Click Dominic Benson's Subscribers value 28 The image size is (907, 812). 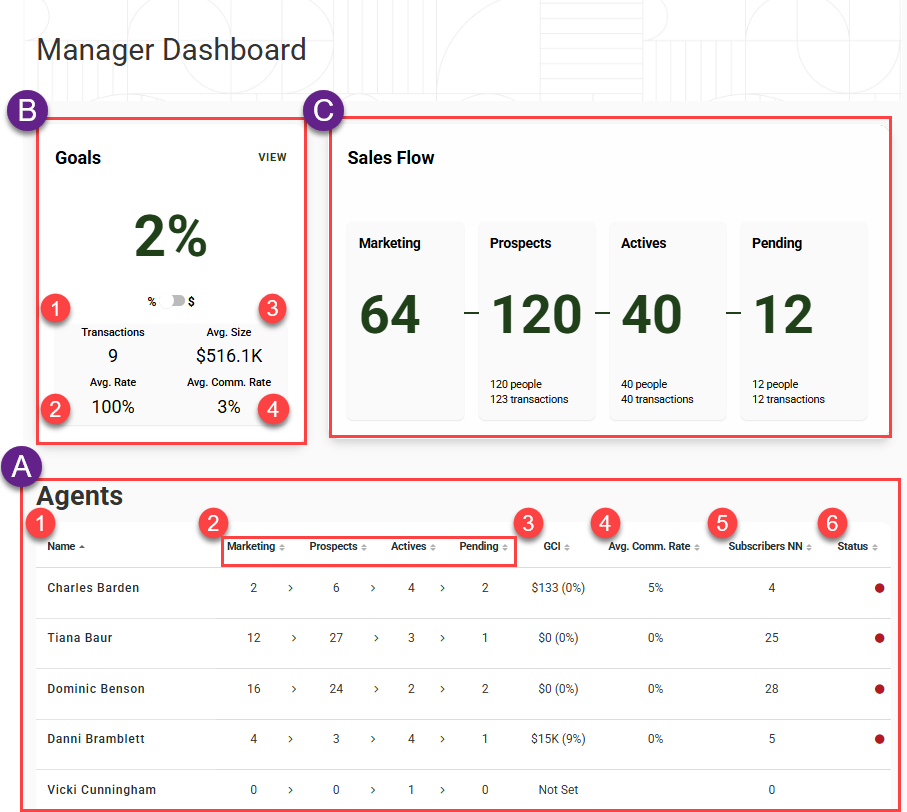click(772, 689)
